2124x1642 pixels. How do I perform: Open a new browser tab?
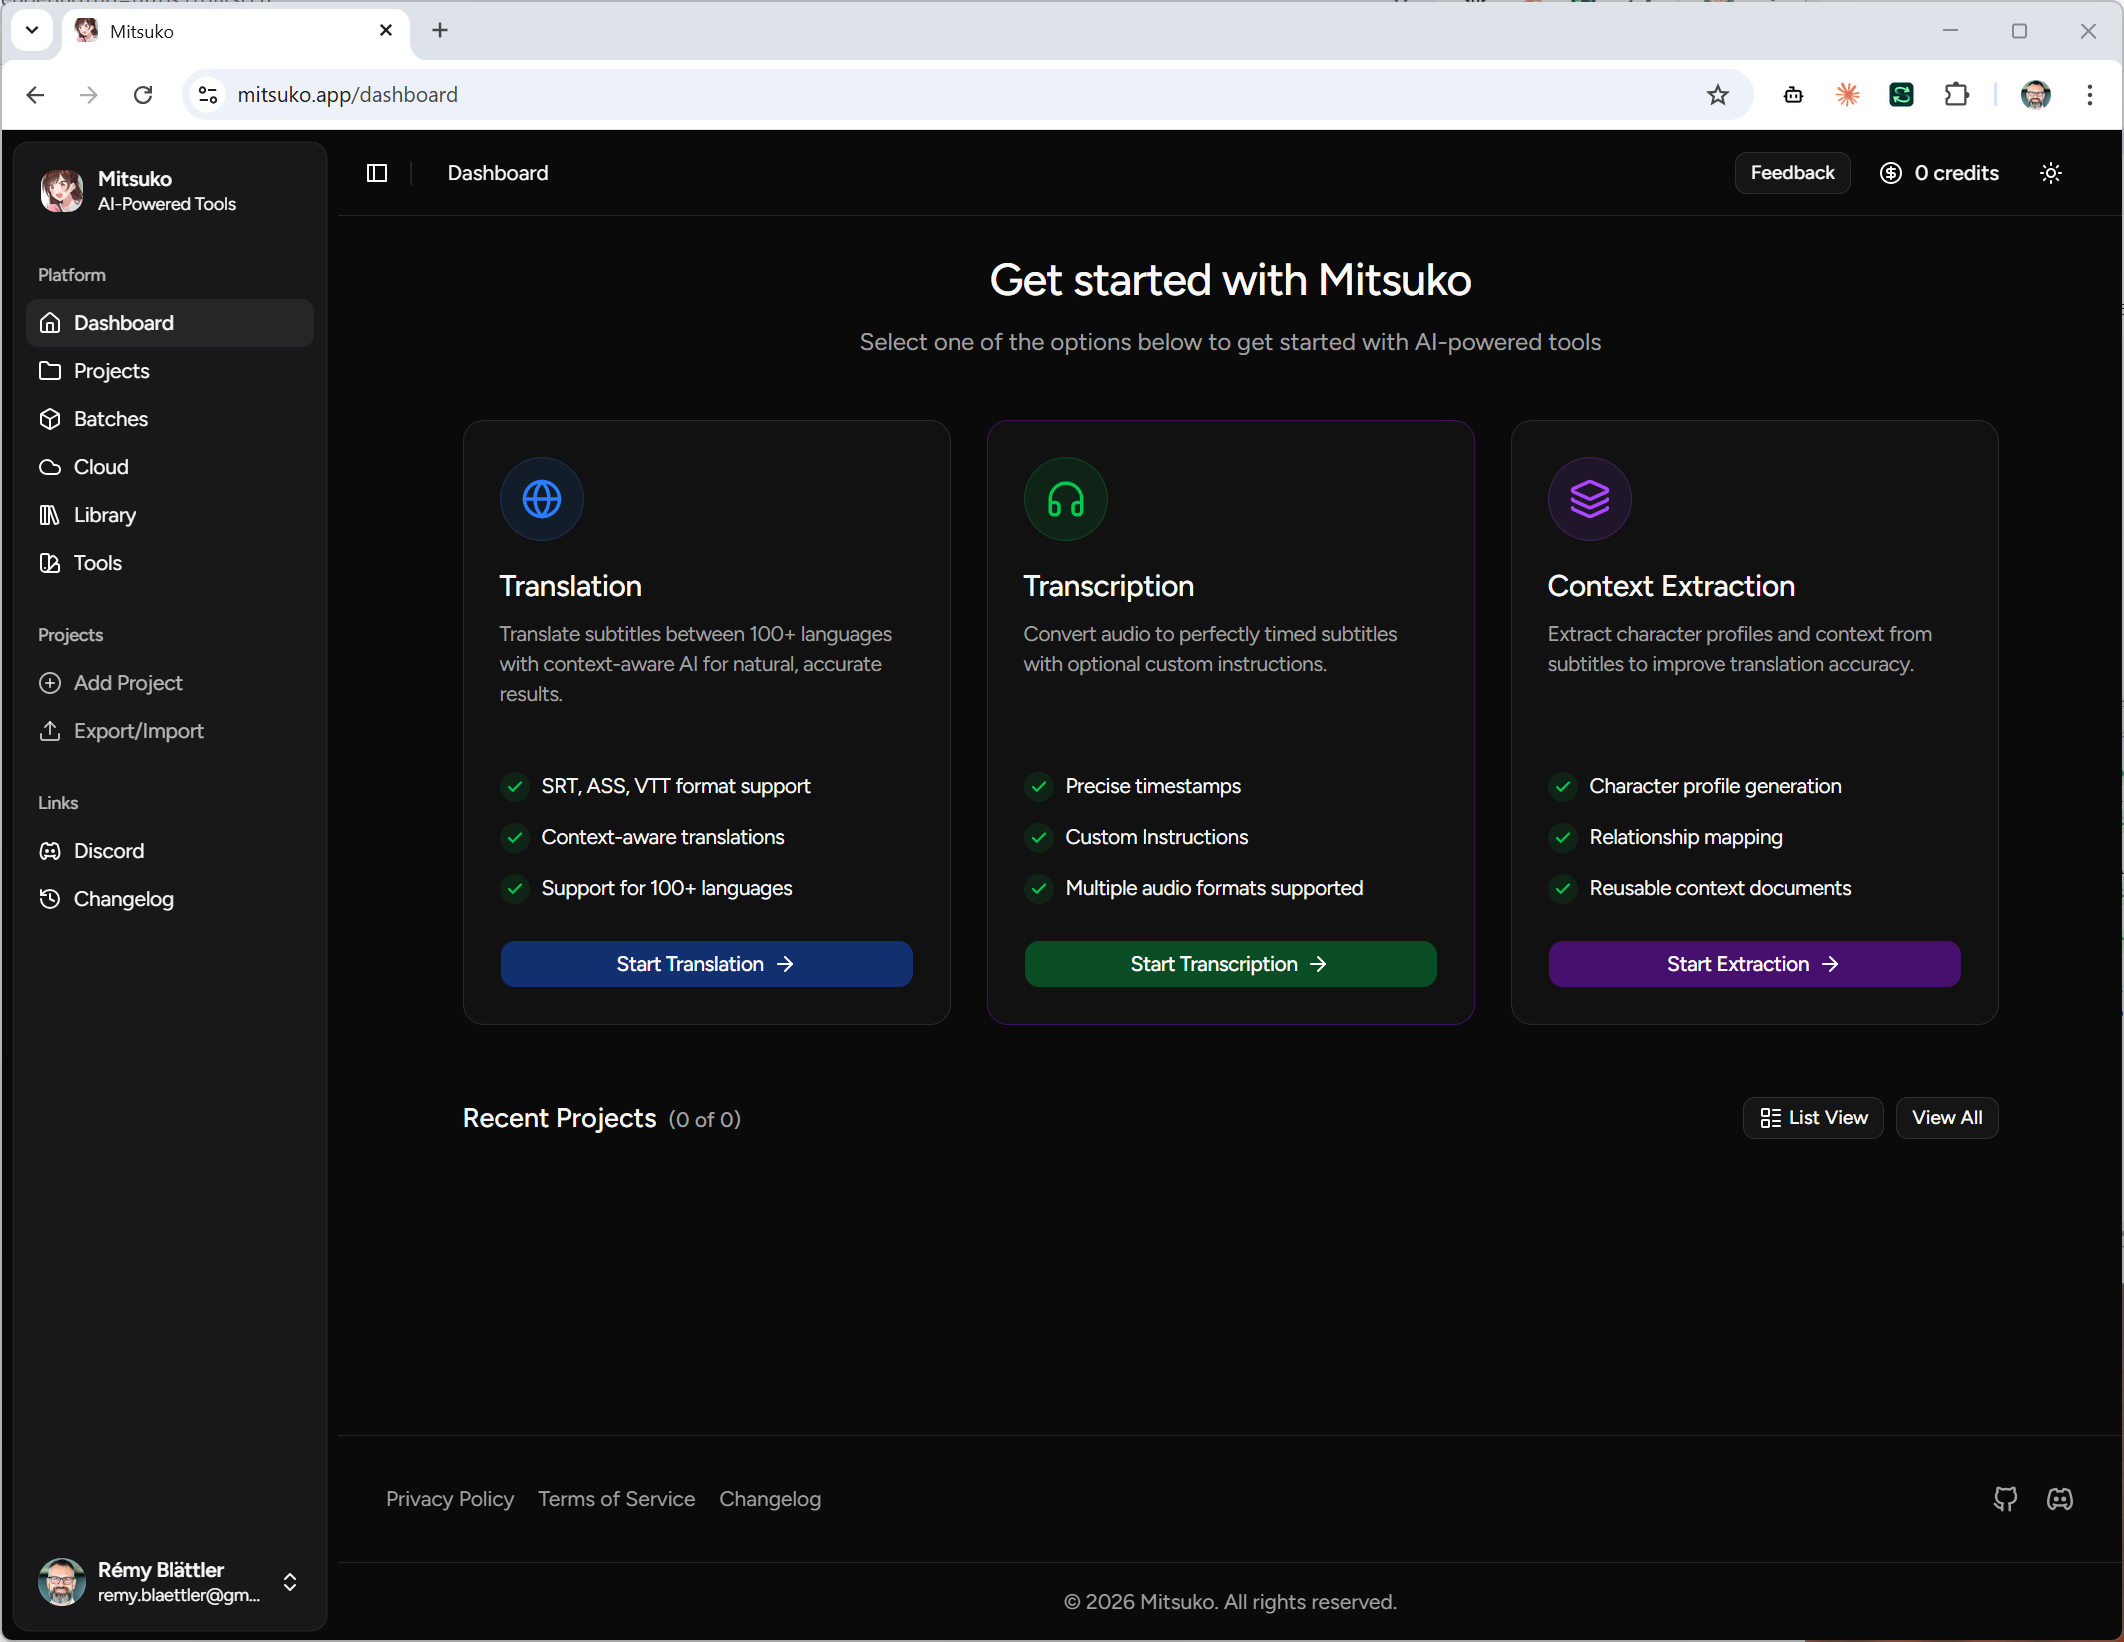[x=440, y=31]
